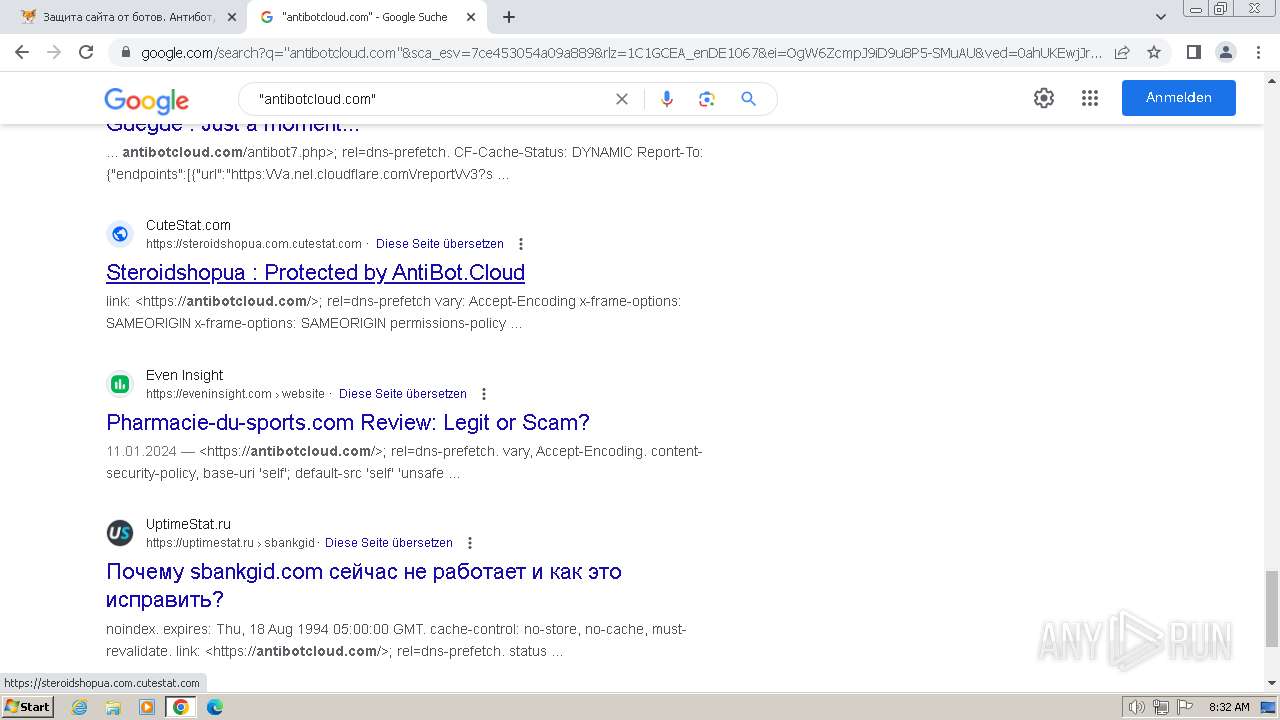1280x720 pixels.
Task: Clear the search box text
Action: coord(622,99)
